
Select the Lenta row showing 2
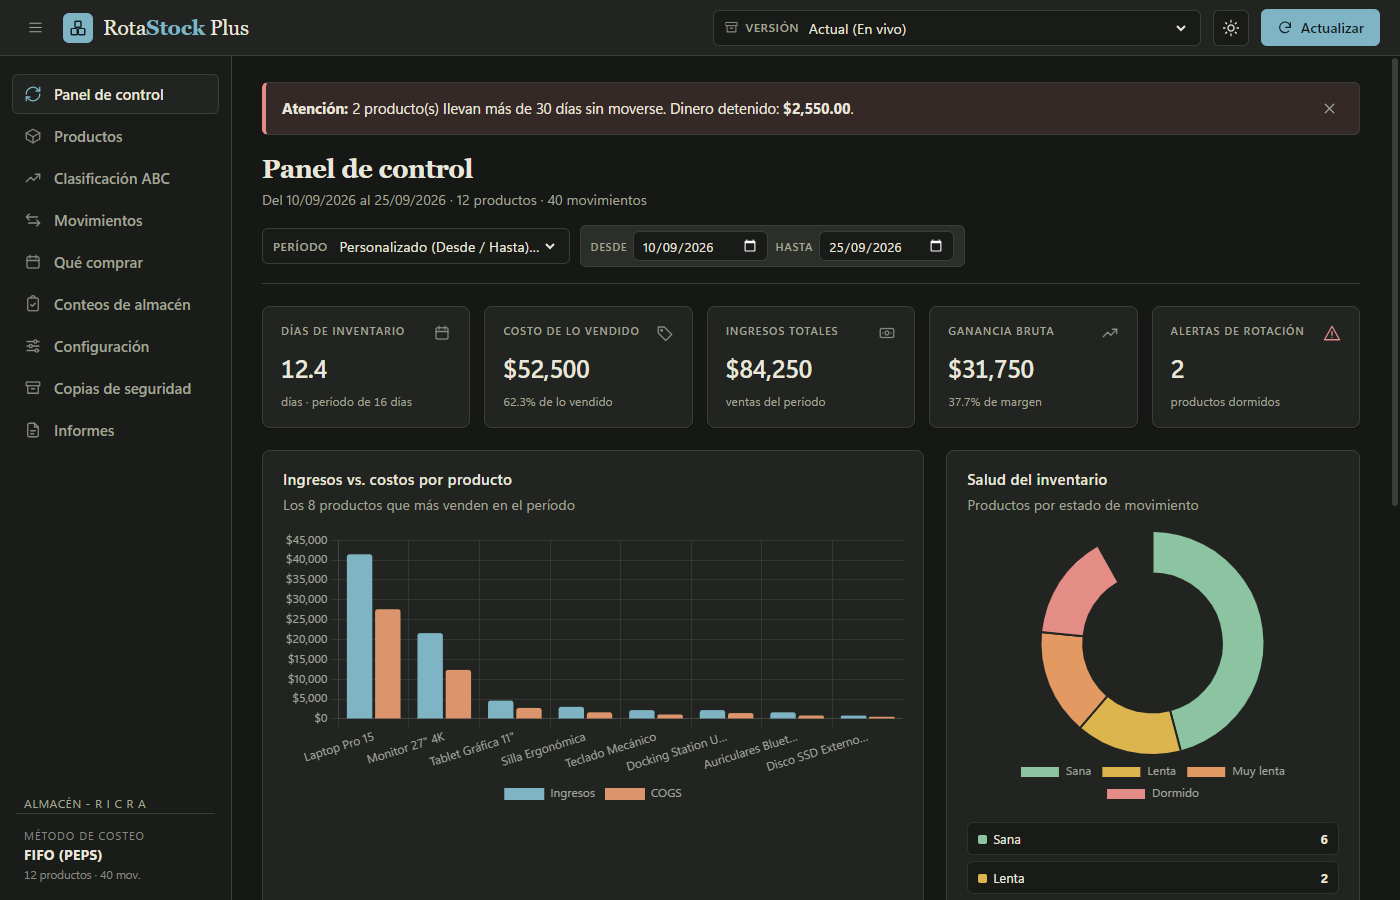tap(1152, 878)
